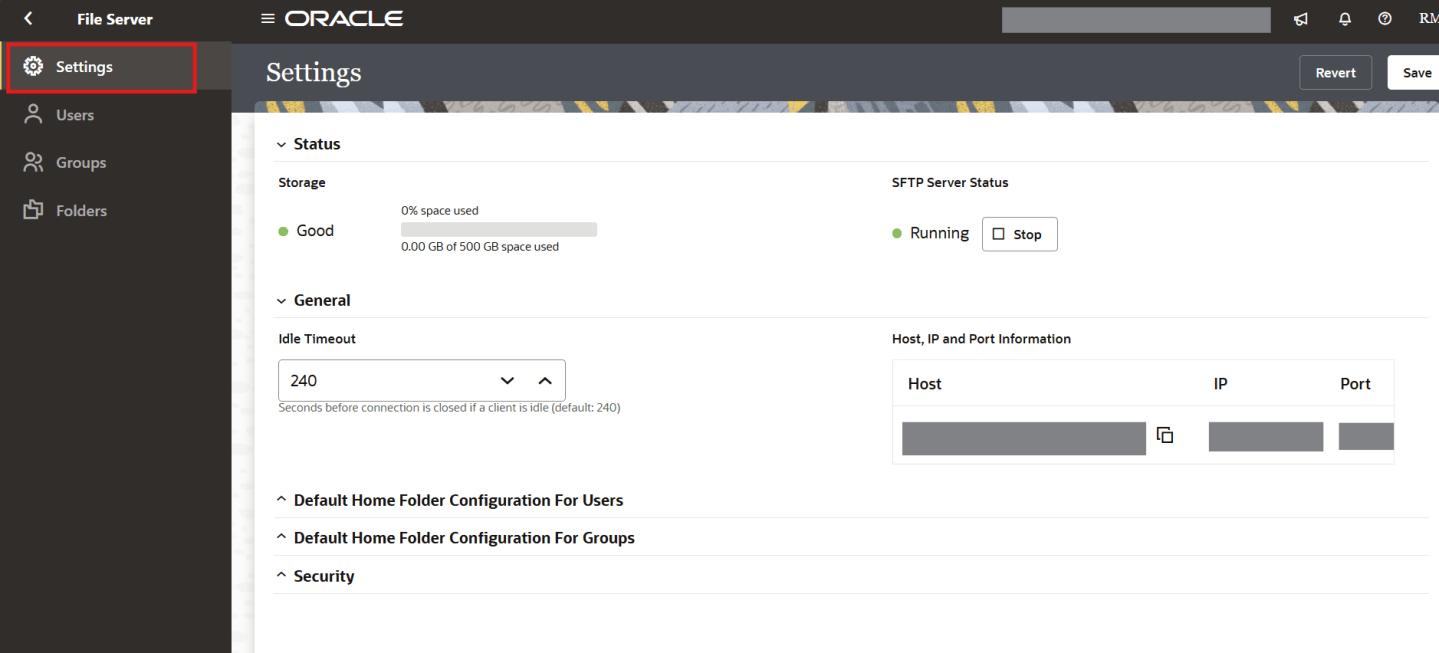Open Folders in the sidebar
The image size is (1439, 653).
point(80,211)
